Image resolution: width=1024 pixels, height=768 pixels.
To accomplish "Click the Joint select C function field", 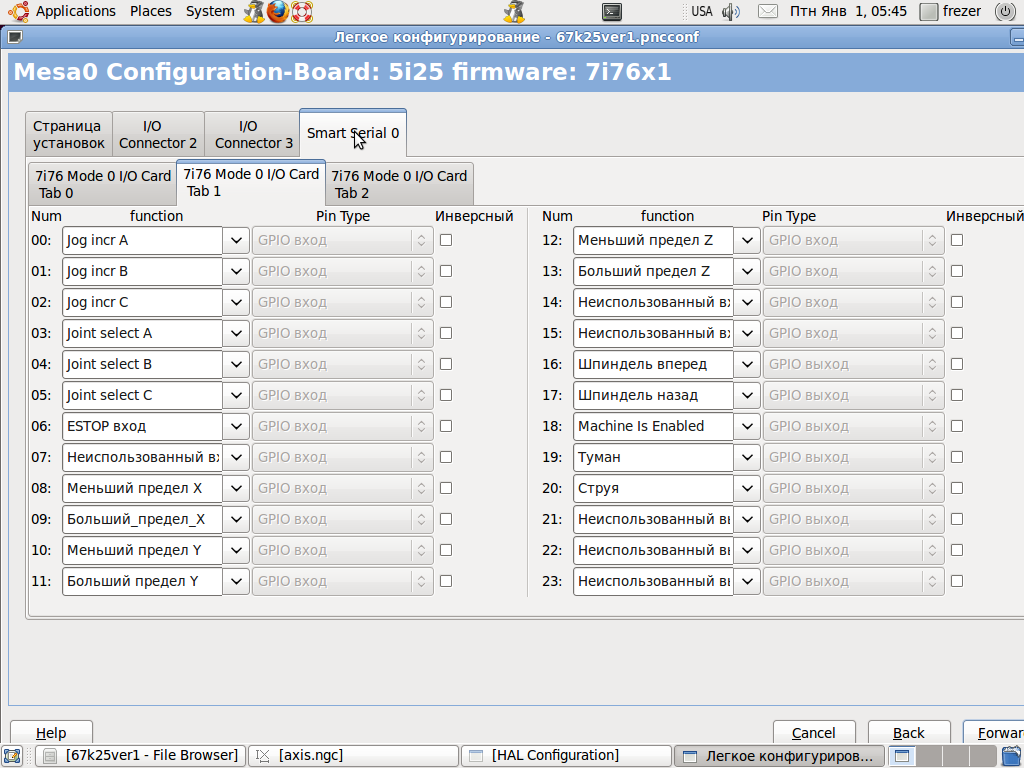I will (x=142, y=395).
